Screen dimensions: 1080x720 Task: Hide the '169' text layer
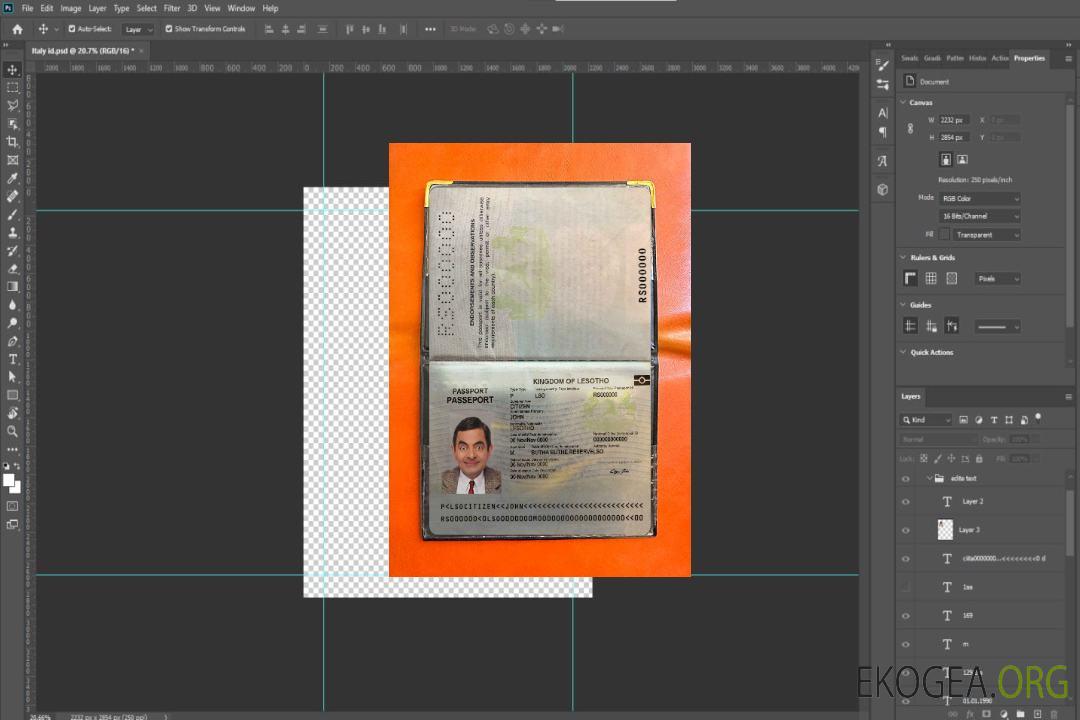[x=906, y=616]
